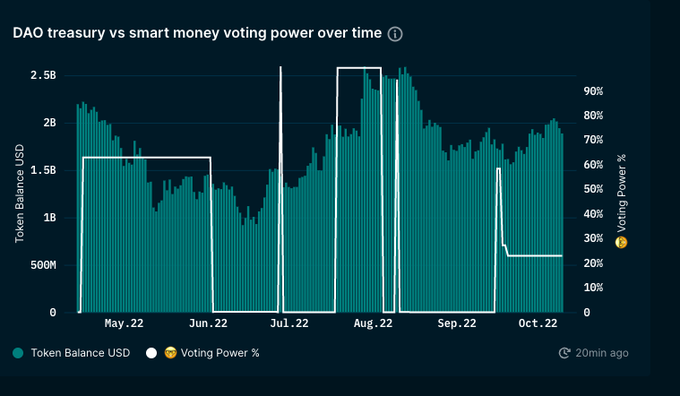This screenshot has width=680, height=396.
Task: Click the Jul.22 x-axis label
Action: (289, 324)
